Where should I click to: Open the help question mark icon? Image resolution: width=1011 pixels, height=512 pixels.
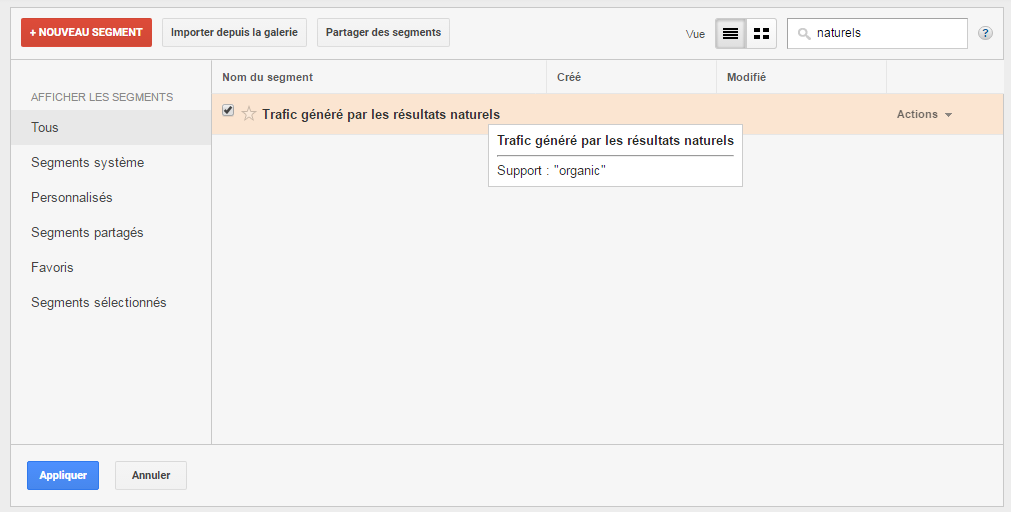click(985, 34)
